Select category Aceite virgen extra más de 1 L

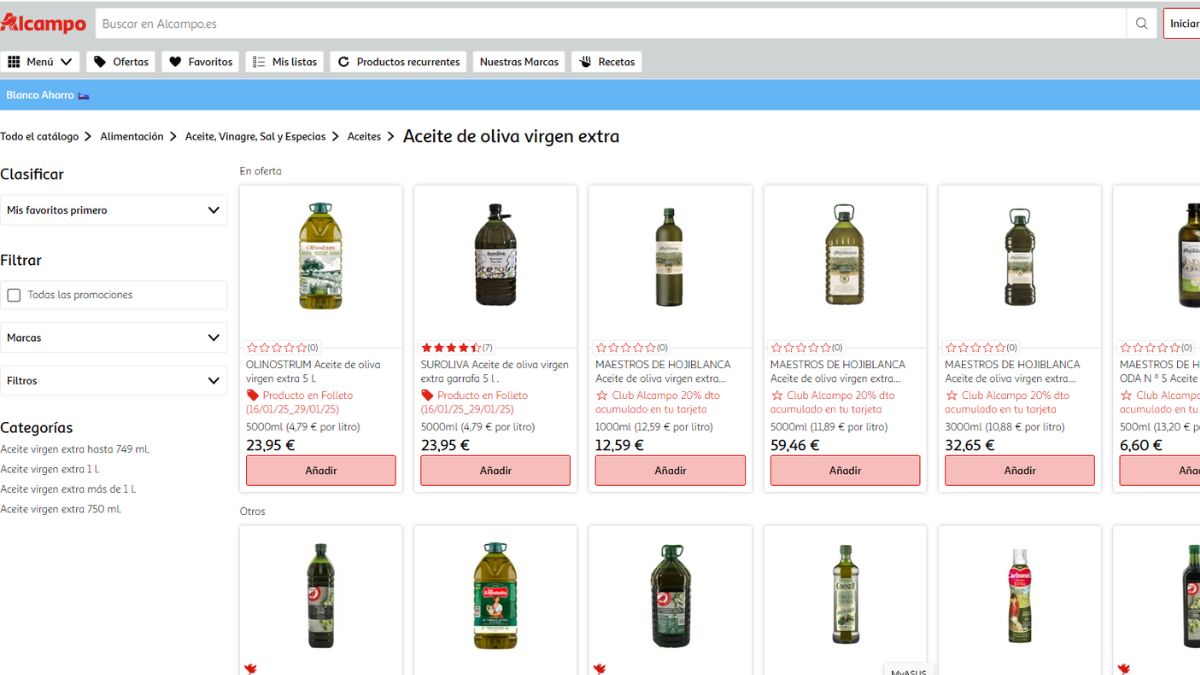pos(68,490)
